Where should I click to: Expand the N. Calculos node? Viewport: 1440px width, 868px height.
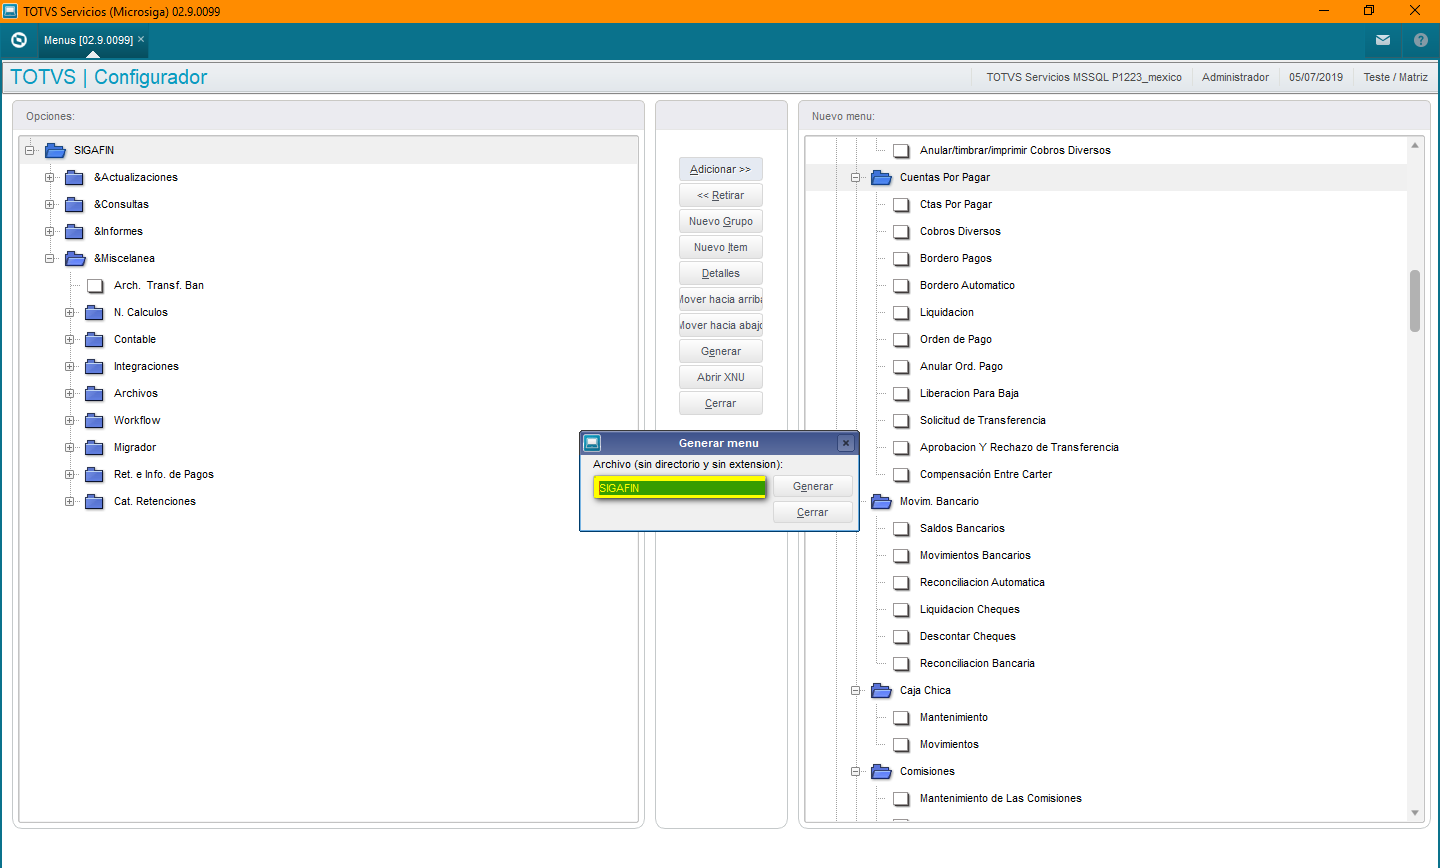coord(69,312)
